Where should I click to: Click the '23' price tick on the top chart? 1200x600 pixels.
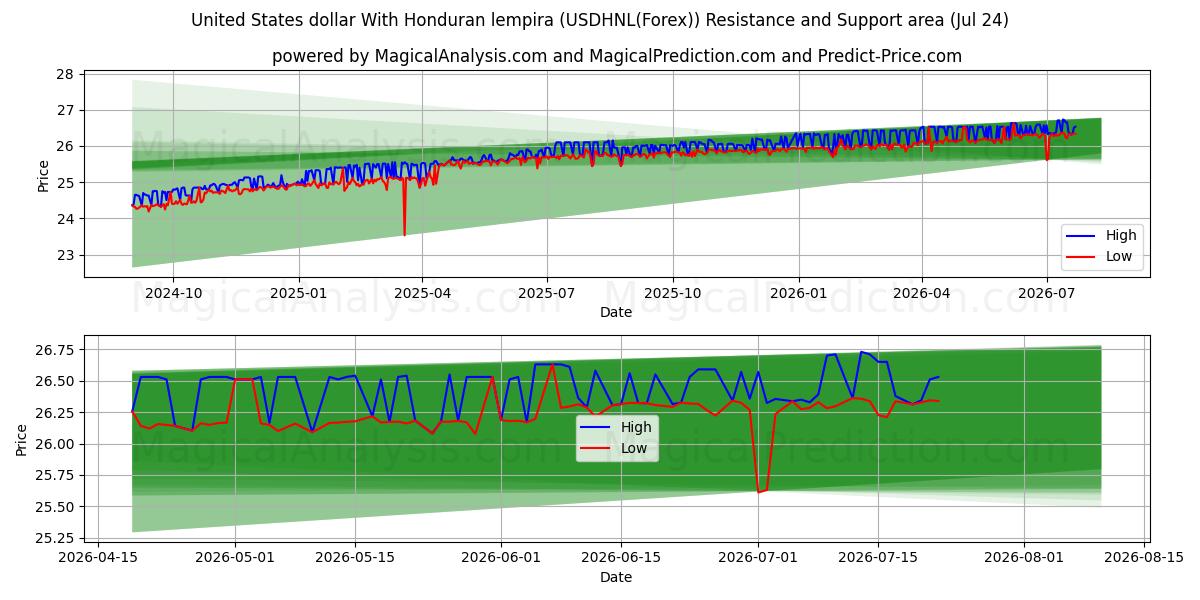click(x=65, y=255)
